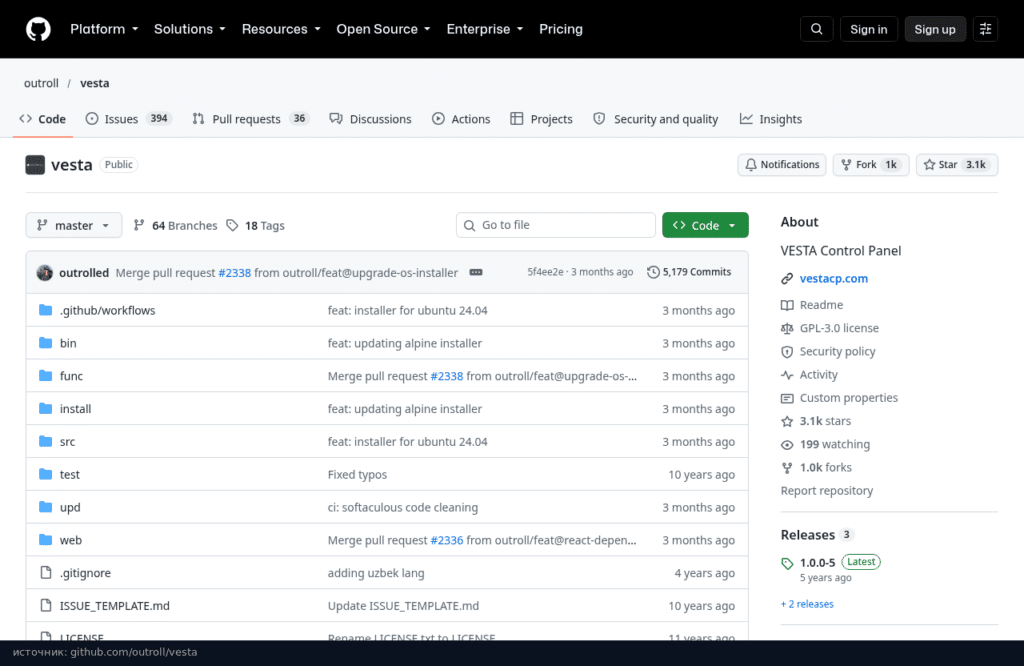This screenshot has height=666, width=1024.
Task: Click the Notifications button
Action: pos(782,165)
